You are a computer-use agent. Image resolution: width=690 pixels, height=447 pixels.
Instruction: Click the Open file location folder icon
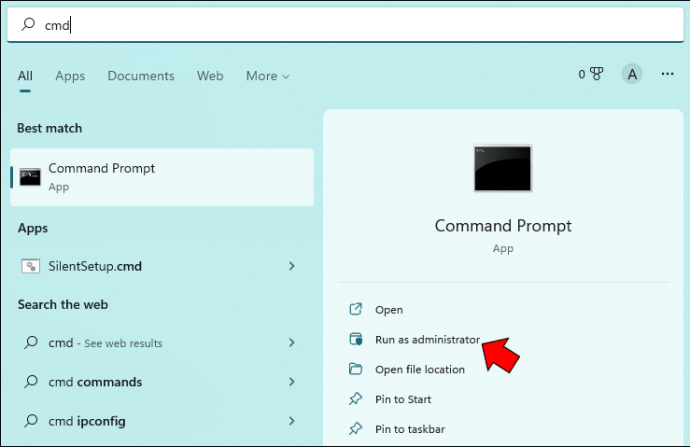click(356, 369)
